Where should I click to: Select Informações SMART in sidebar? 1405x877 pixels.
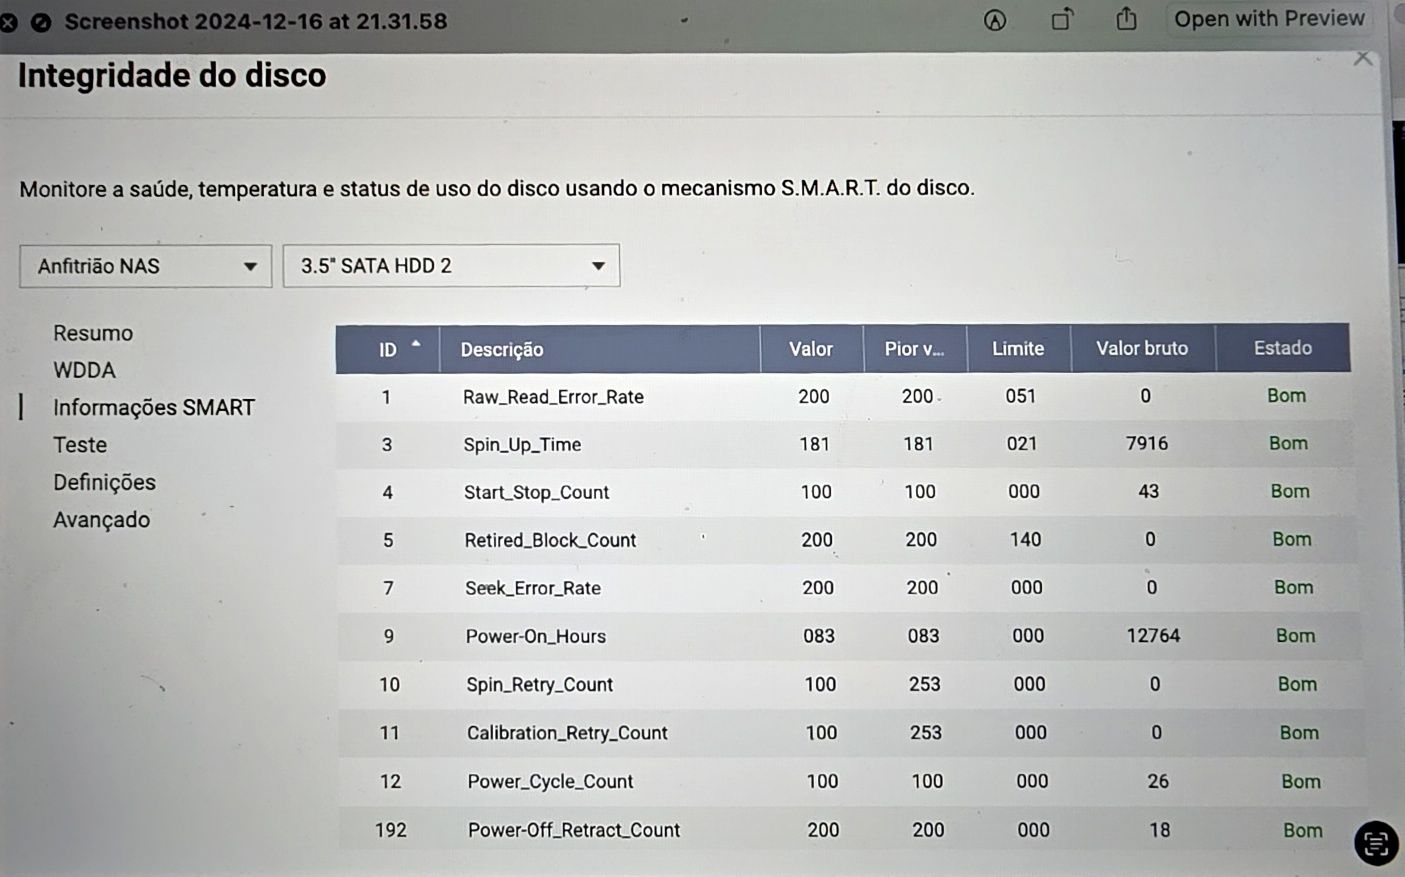154,407
